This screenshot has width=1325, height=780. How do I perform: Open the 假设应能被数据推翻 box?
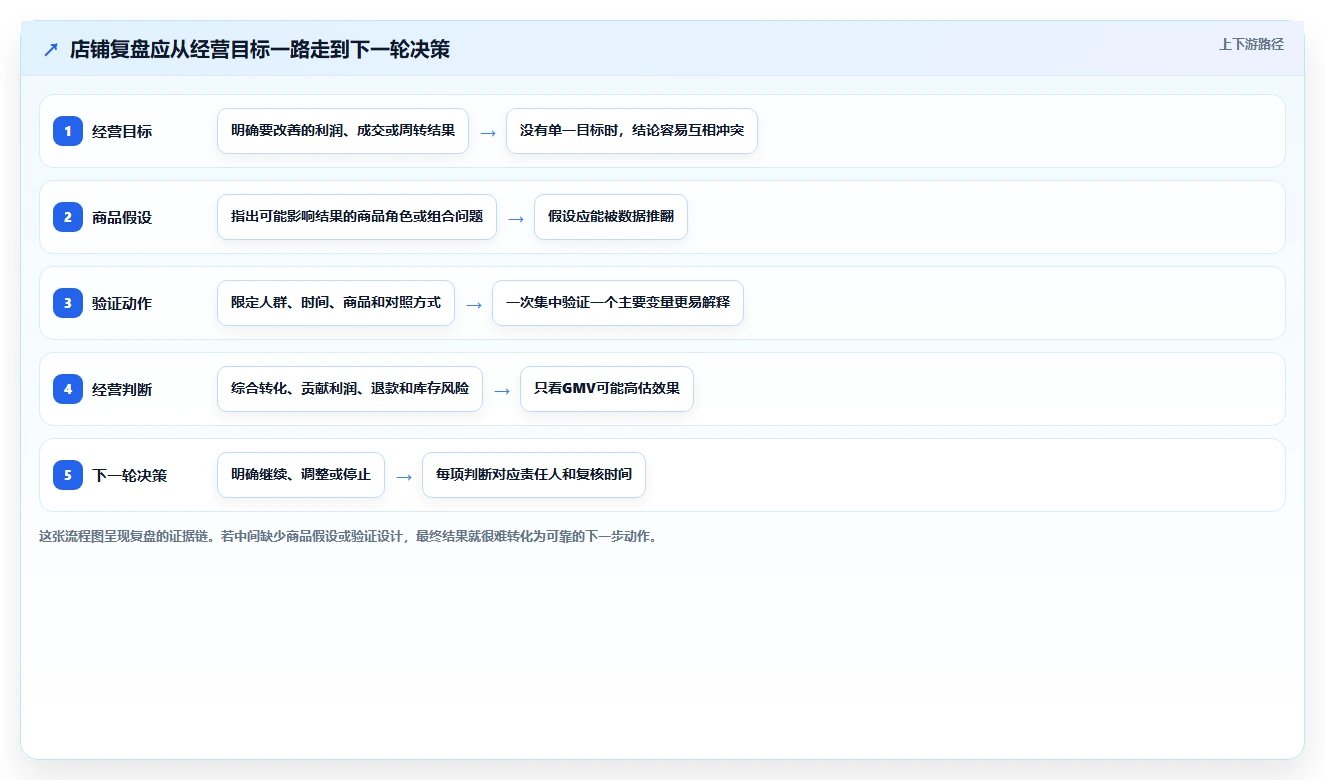pyautogui.click(x=611, y=217)
